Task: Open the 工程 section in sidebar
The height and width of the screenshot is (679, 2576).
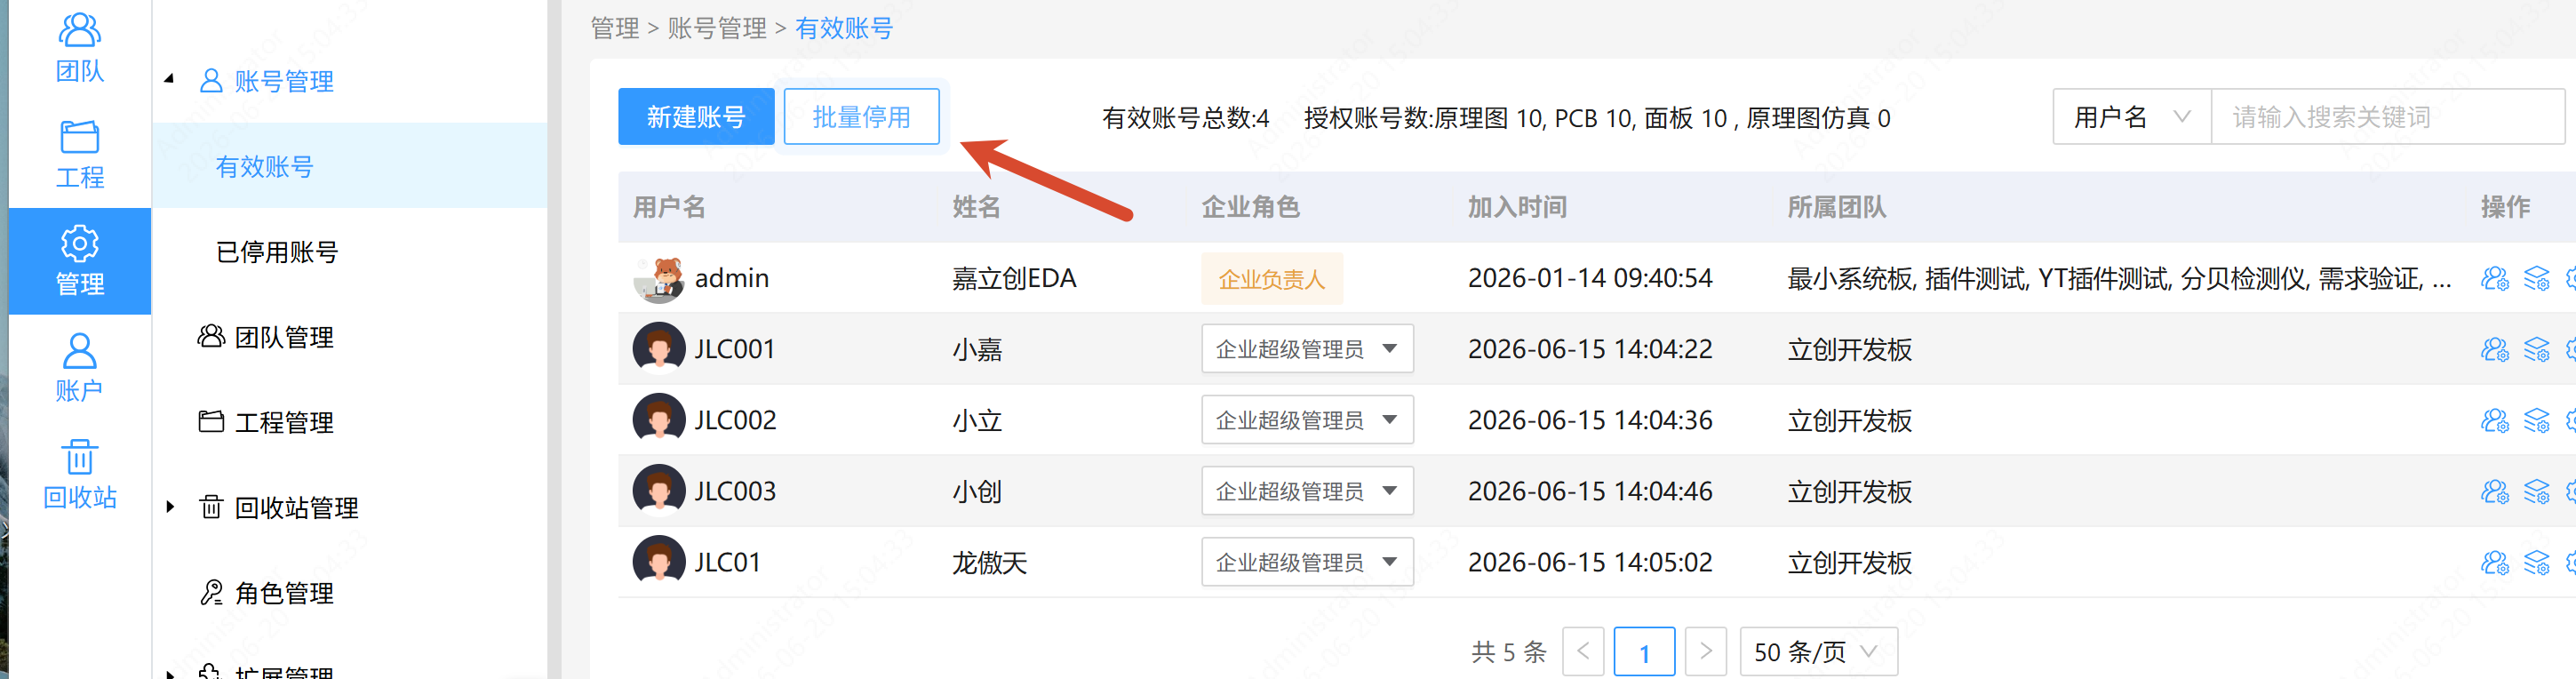Action: [80, 155]
